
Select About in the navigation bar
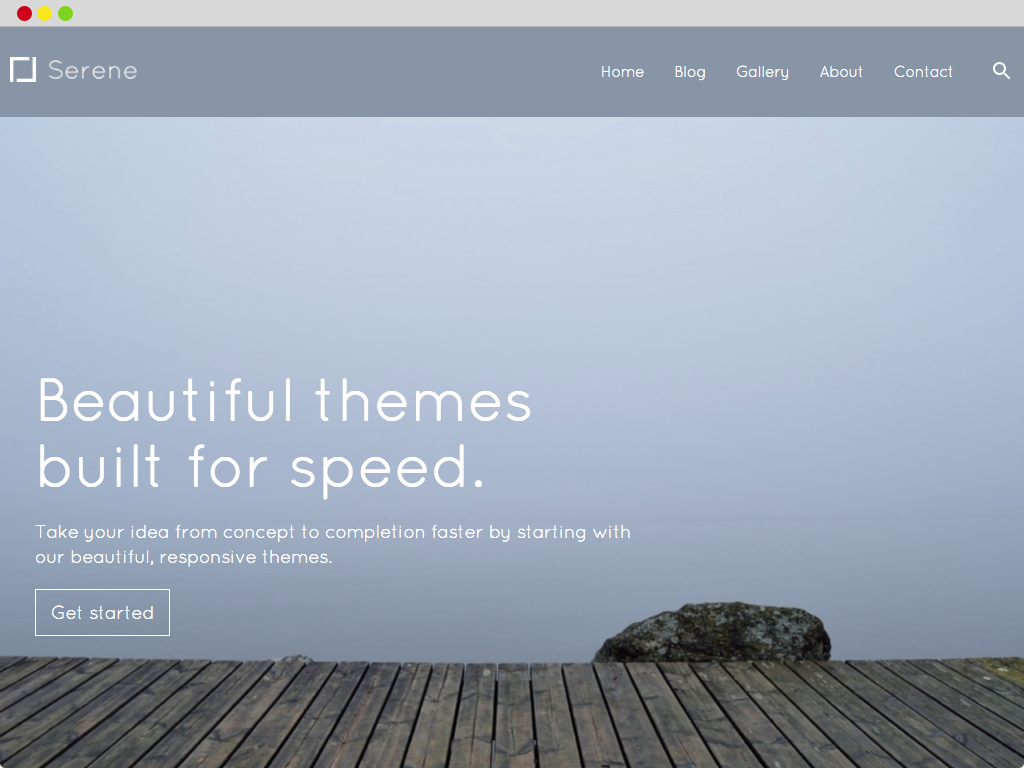point(841,72)
